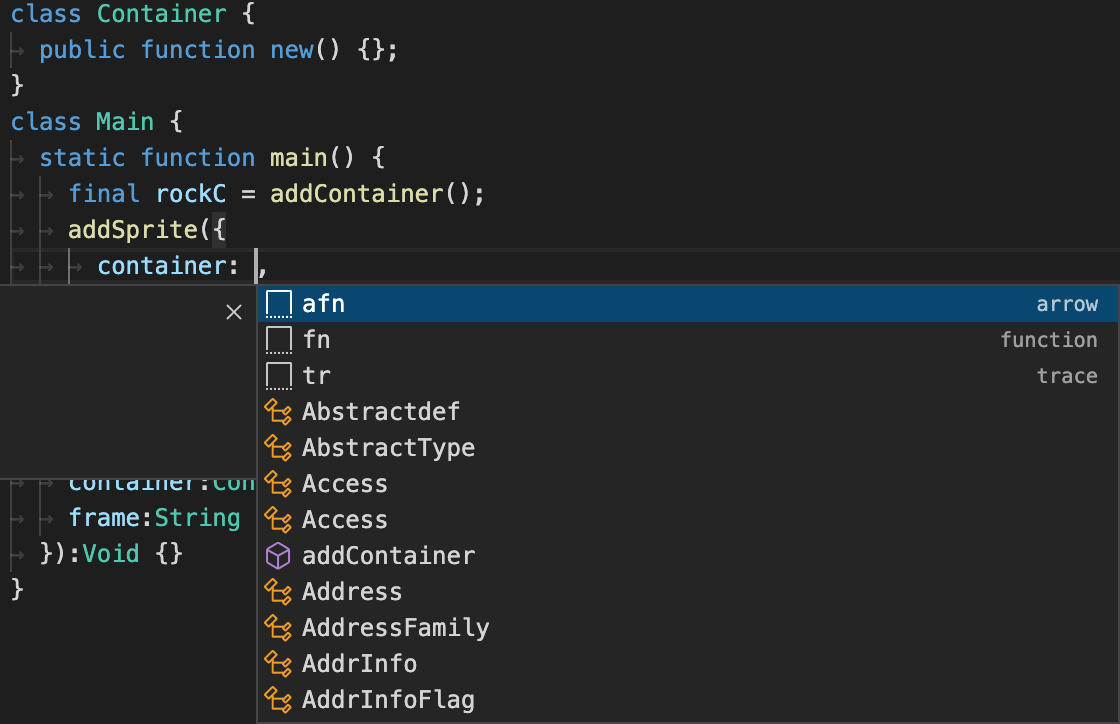Choose Access from the completion popup
The image size is (1120, 724).
point(344,483)
